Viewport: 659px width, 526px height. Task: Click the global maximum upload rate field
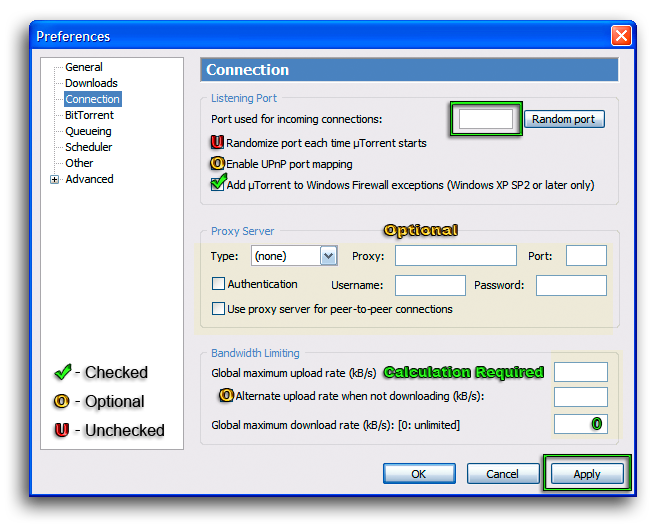581,372
